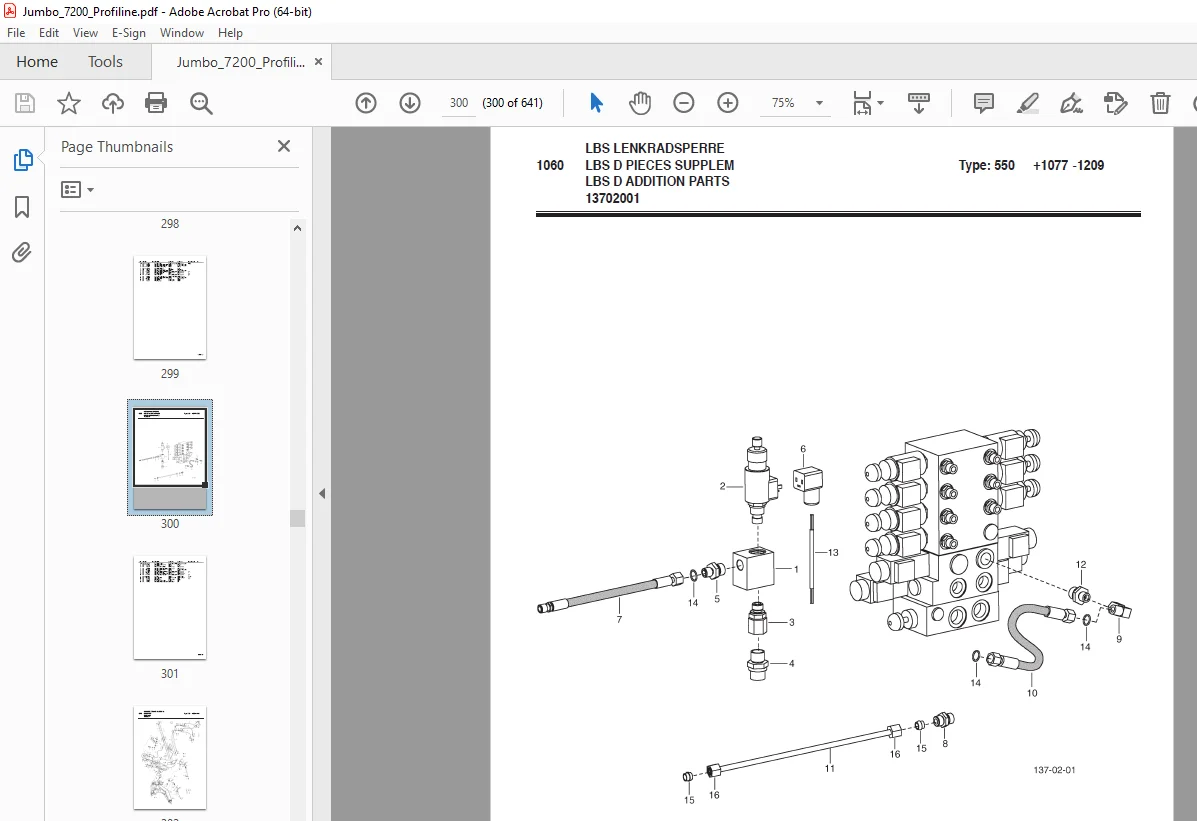Click the stamp tool icon
The image size is (1197, 821).
pyautogui.click(x=1115, y=103)
